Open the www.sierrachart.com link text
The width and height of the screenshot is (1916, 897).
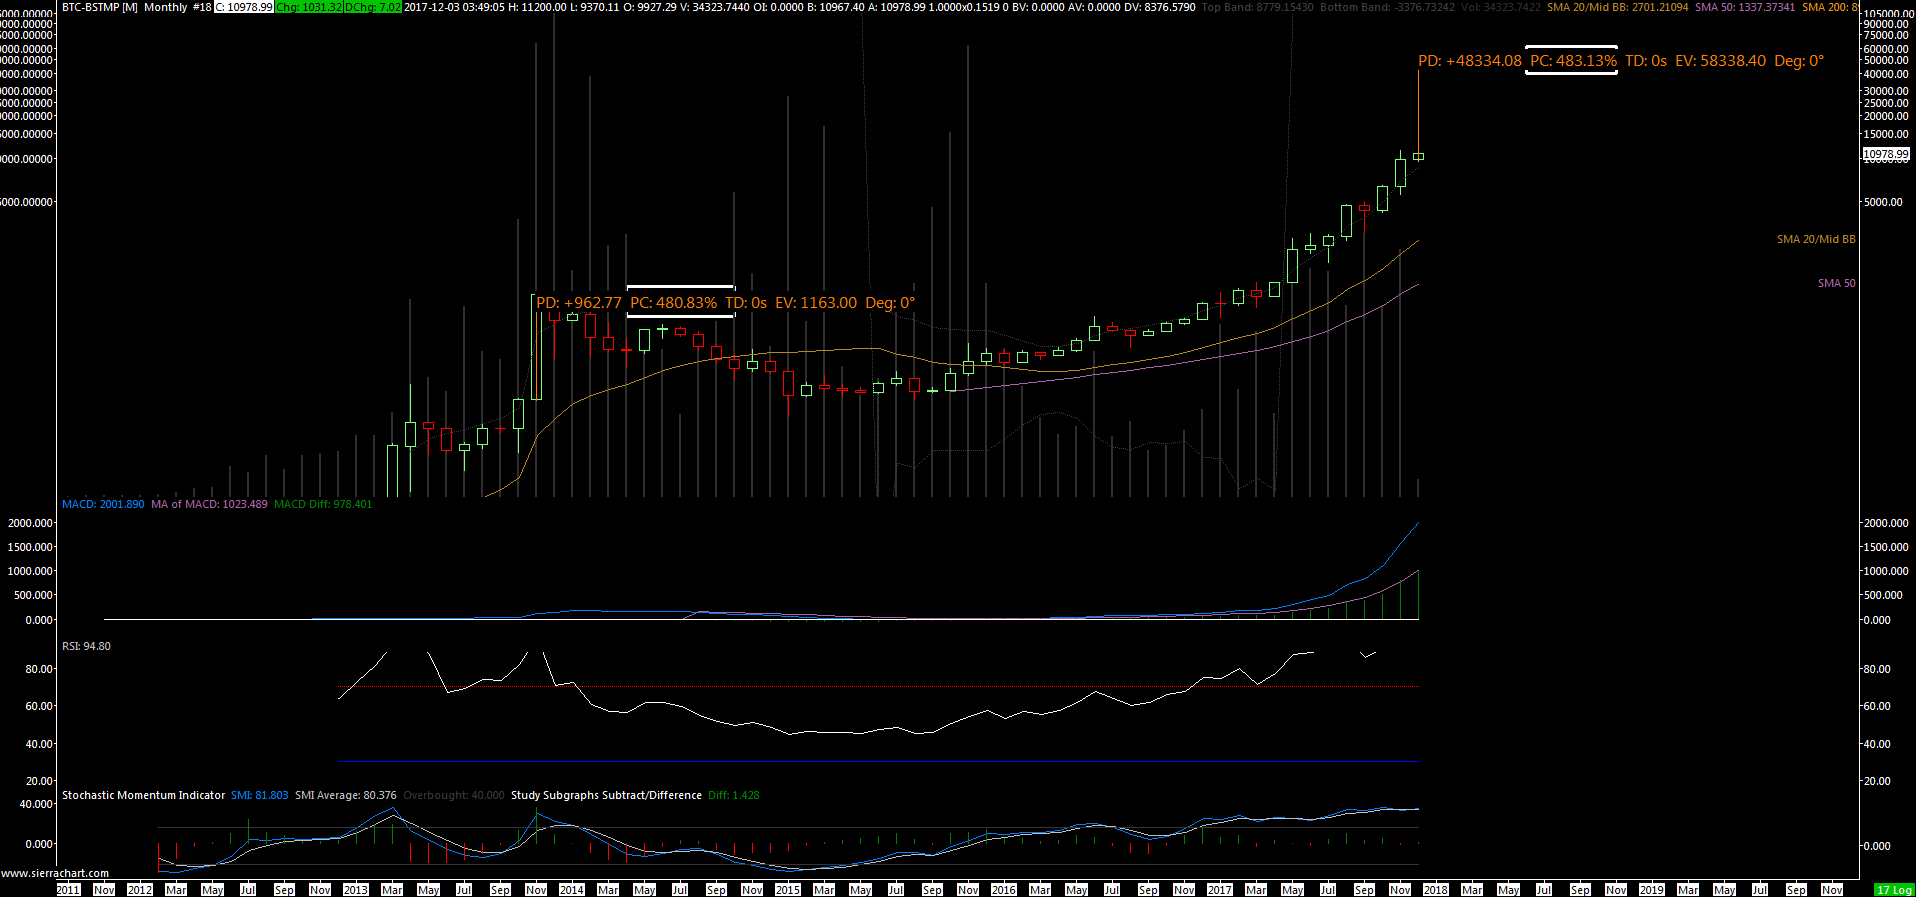[55, 873]
